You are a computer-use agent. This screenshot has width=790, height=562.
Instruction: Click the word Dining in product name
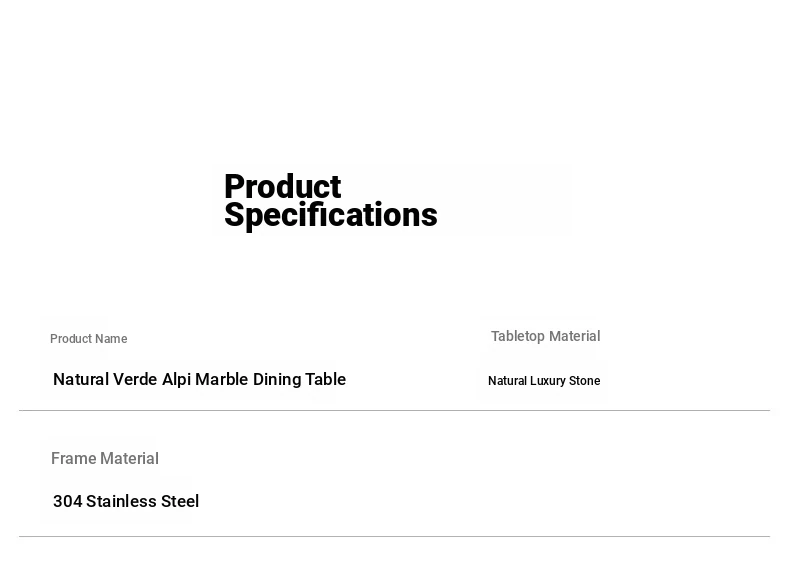(277, 380)
